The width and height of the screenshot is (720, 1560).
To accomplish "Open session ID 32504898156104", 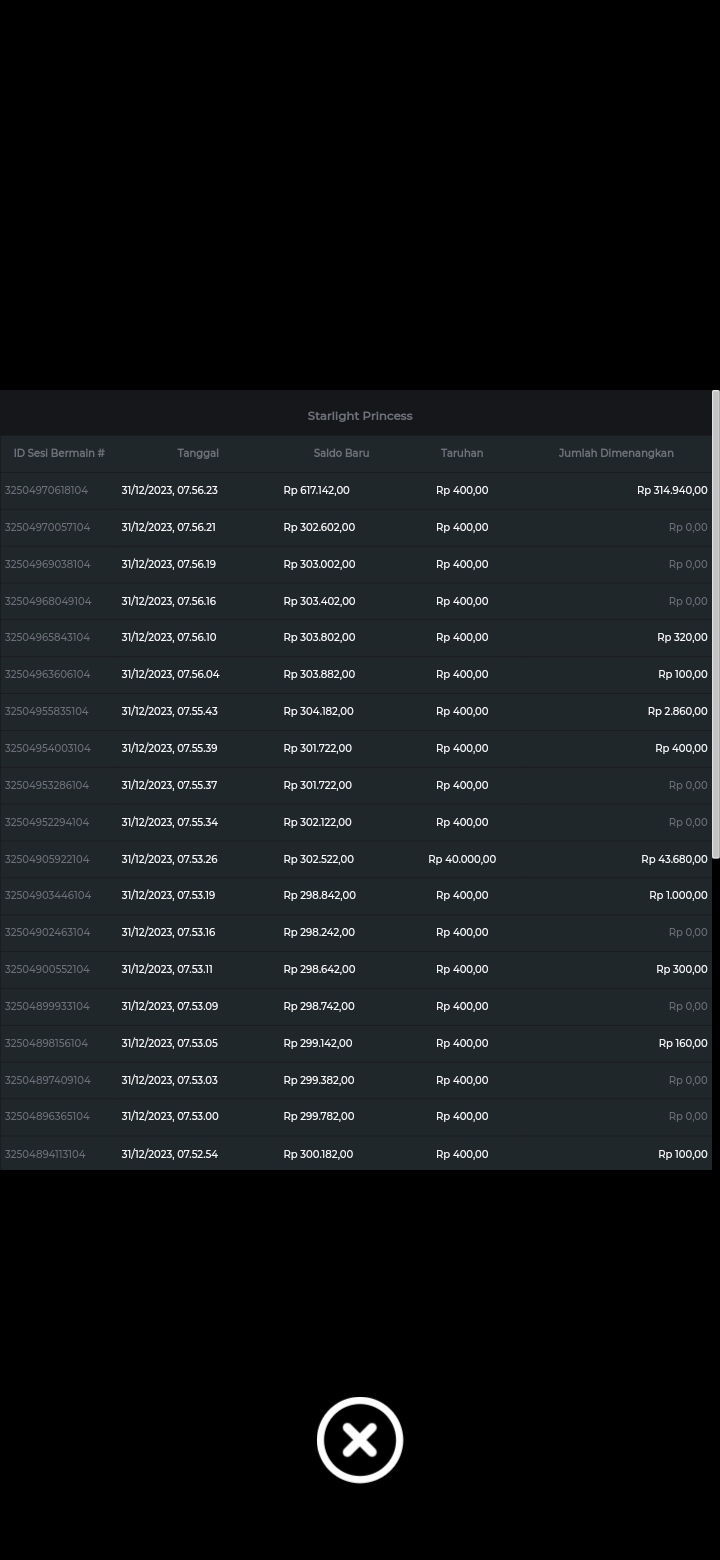I will pos(46,1043).
